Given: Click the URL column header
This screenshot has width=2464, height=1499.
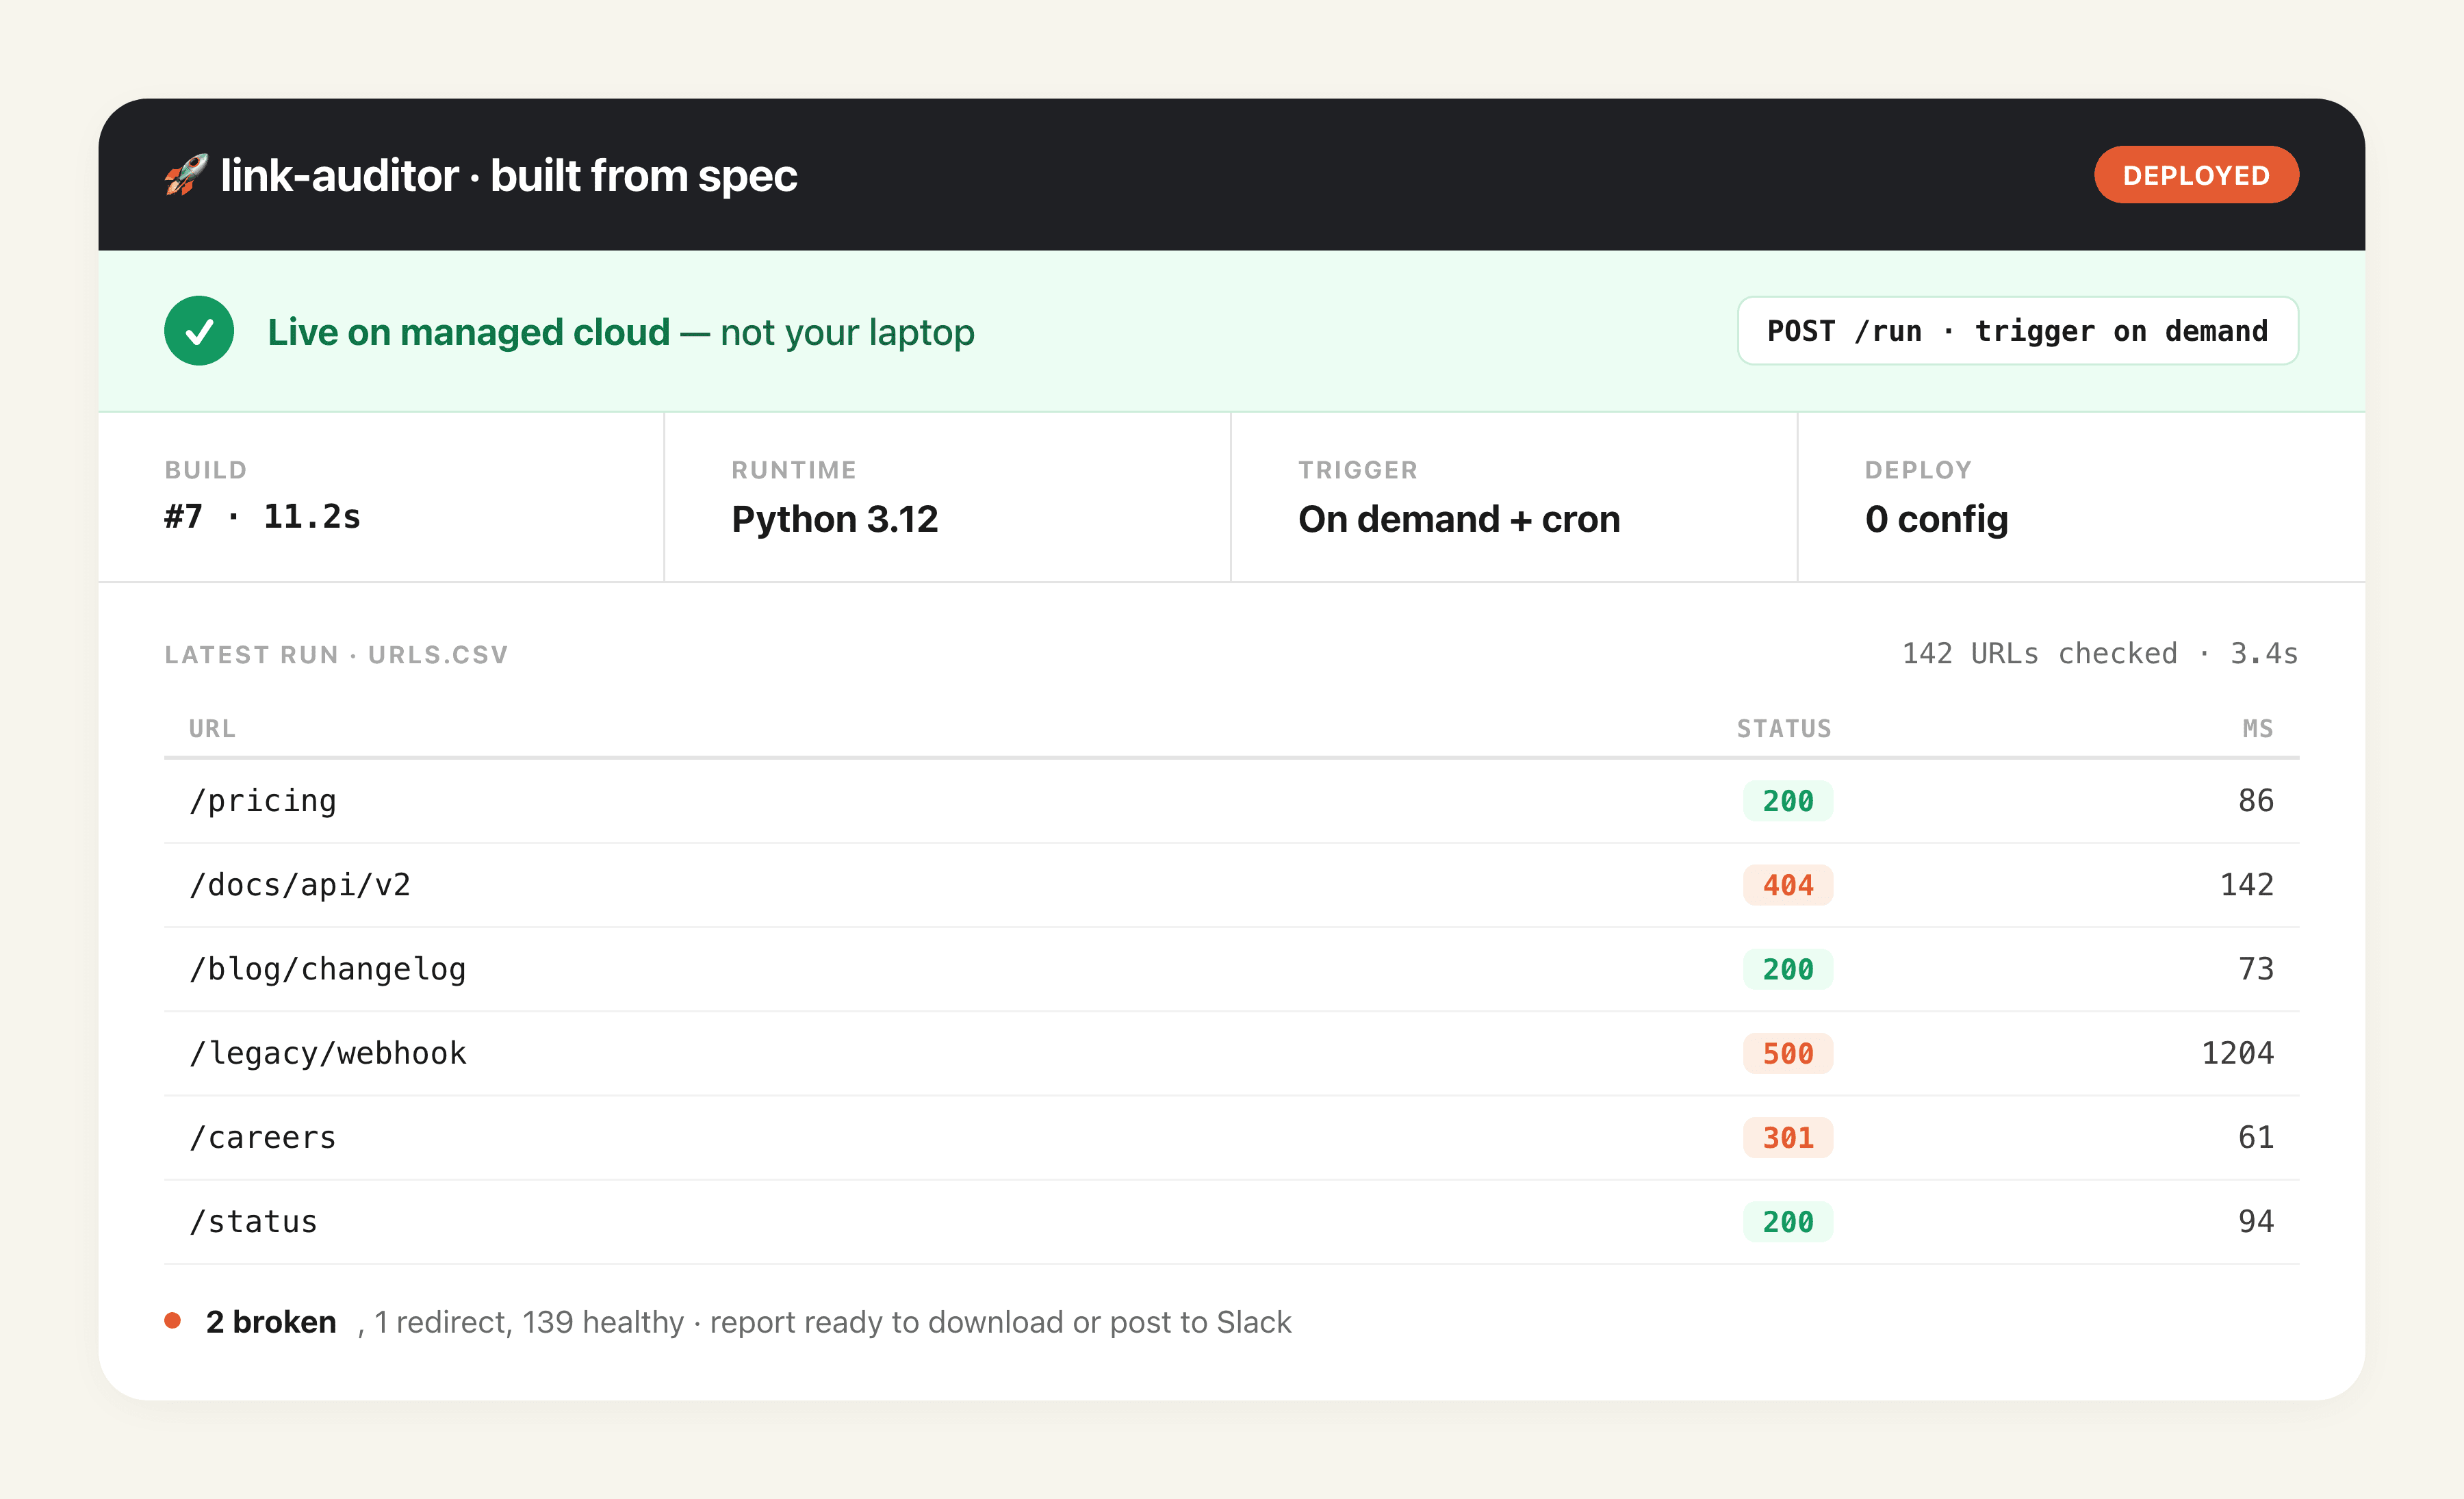Looking at the screenshot, I should click(x=212, y=729).
